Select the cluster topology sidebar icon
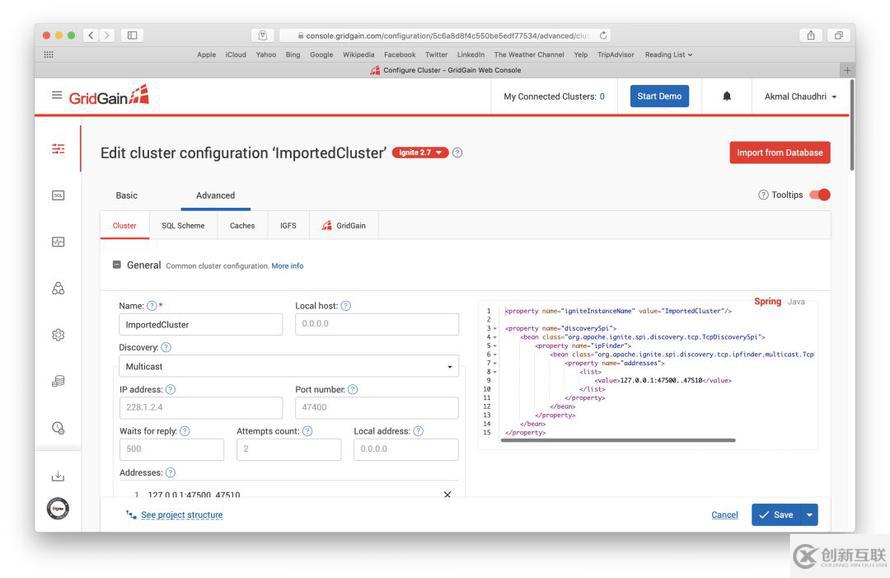890x578 pixels. coord(57,288)
